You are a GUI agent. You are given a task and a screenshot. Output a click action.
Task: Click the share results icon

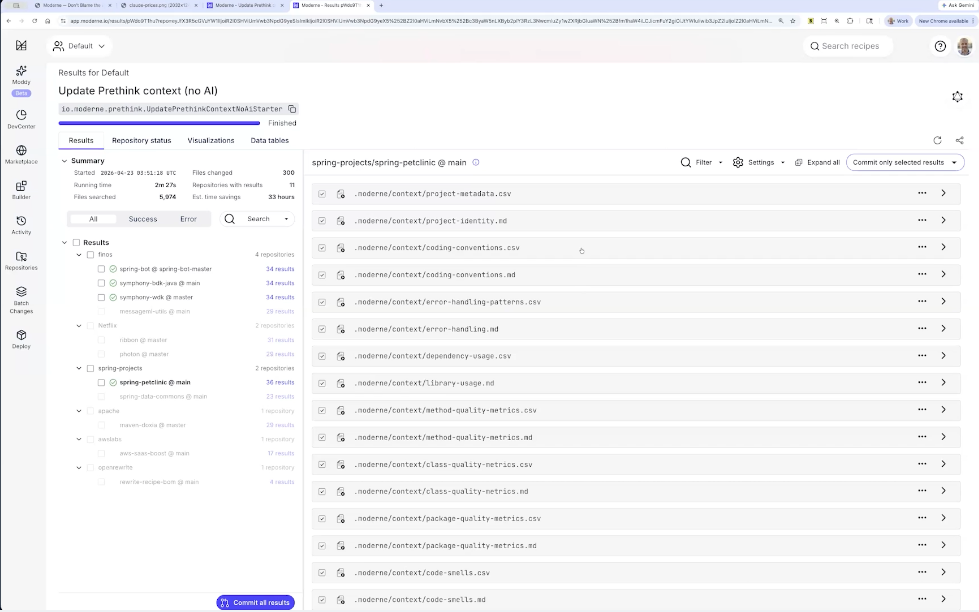click(x=960, y=141)
